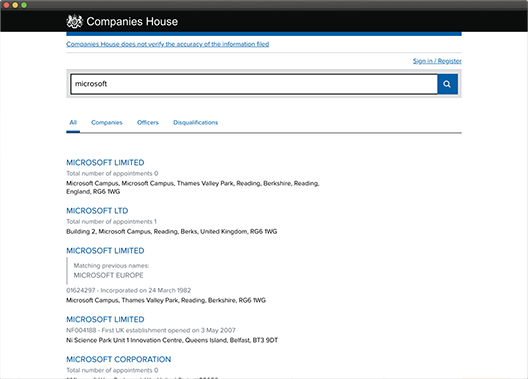Open the Disqualifications tab
The image size is (528, 379).
(x=196, y=123)
